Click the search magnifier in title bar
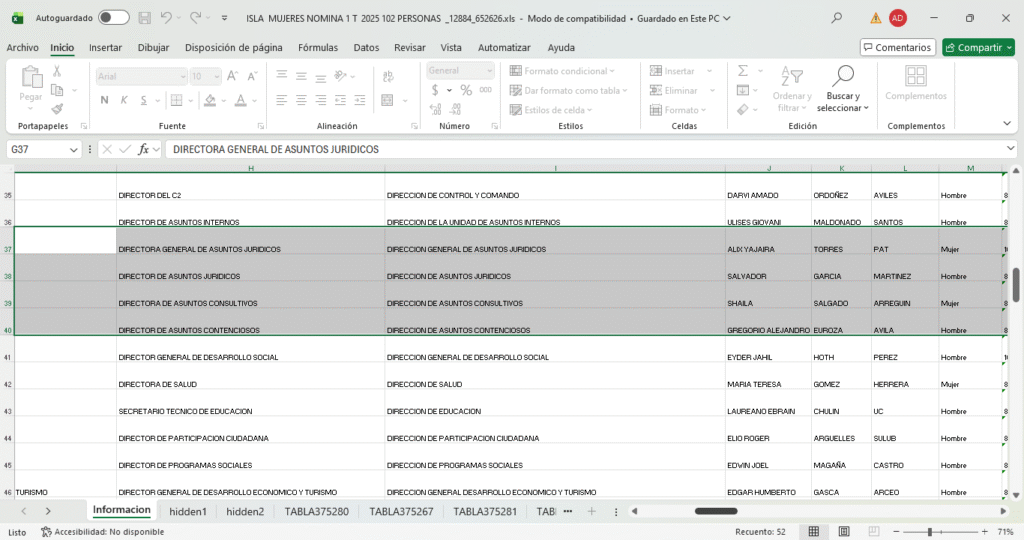Viewport: 1024px width, 540px height. point(836,18)
